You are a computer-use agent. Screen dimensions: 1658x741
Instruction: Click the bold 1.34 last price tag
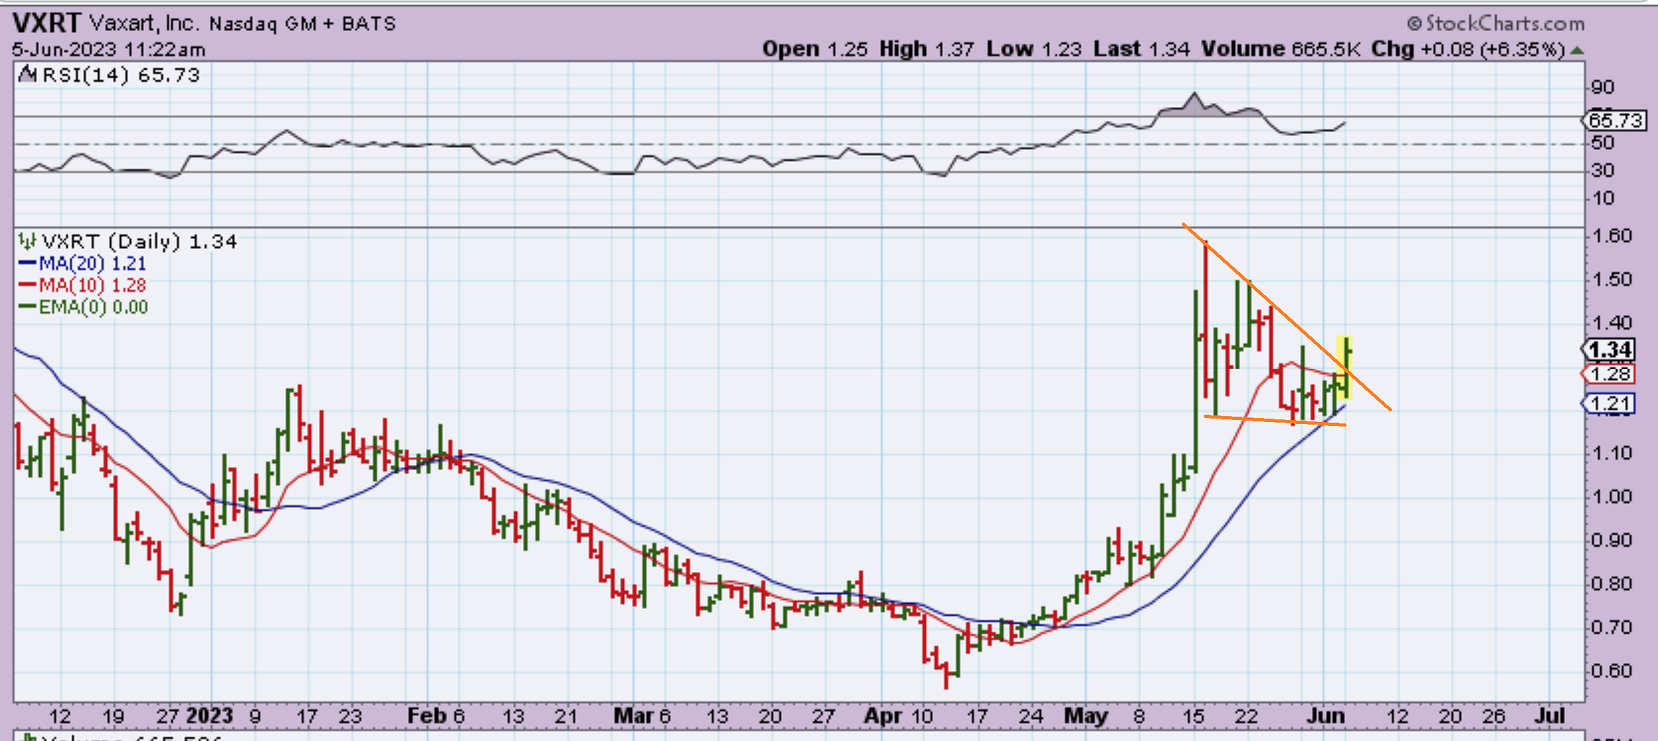pos(1610,349)
